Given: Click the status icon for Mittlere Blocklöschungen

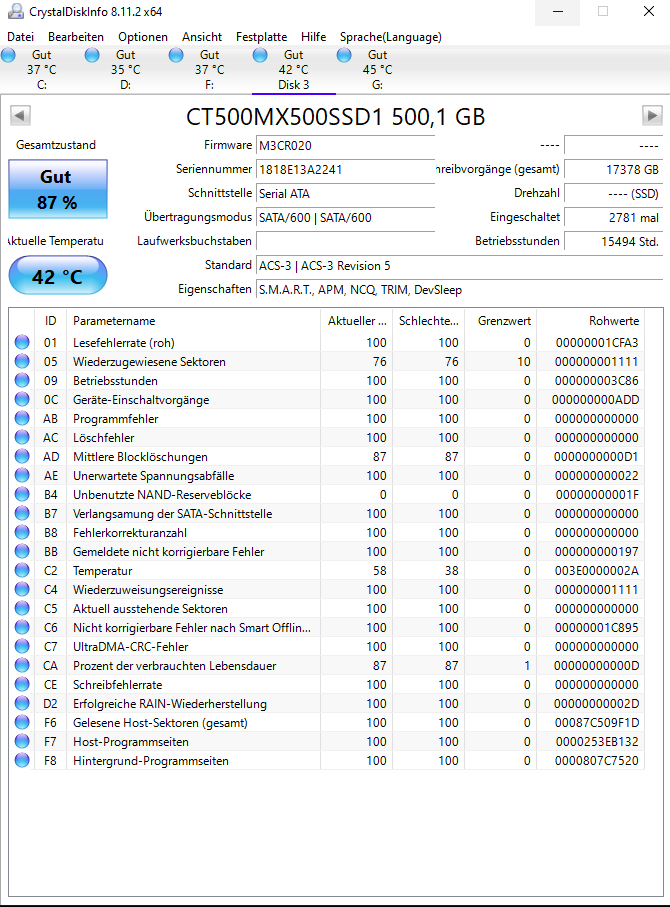Looking at the screenshot, I should pos(22,456).
